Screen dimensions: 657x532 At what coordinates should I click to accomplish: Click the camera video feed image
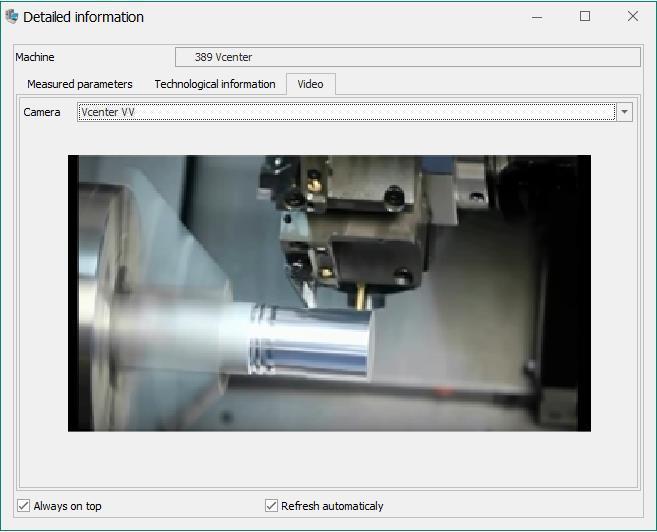[x=329, y=293]
